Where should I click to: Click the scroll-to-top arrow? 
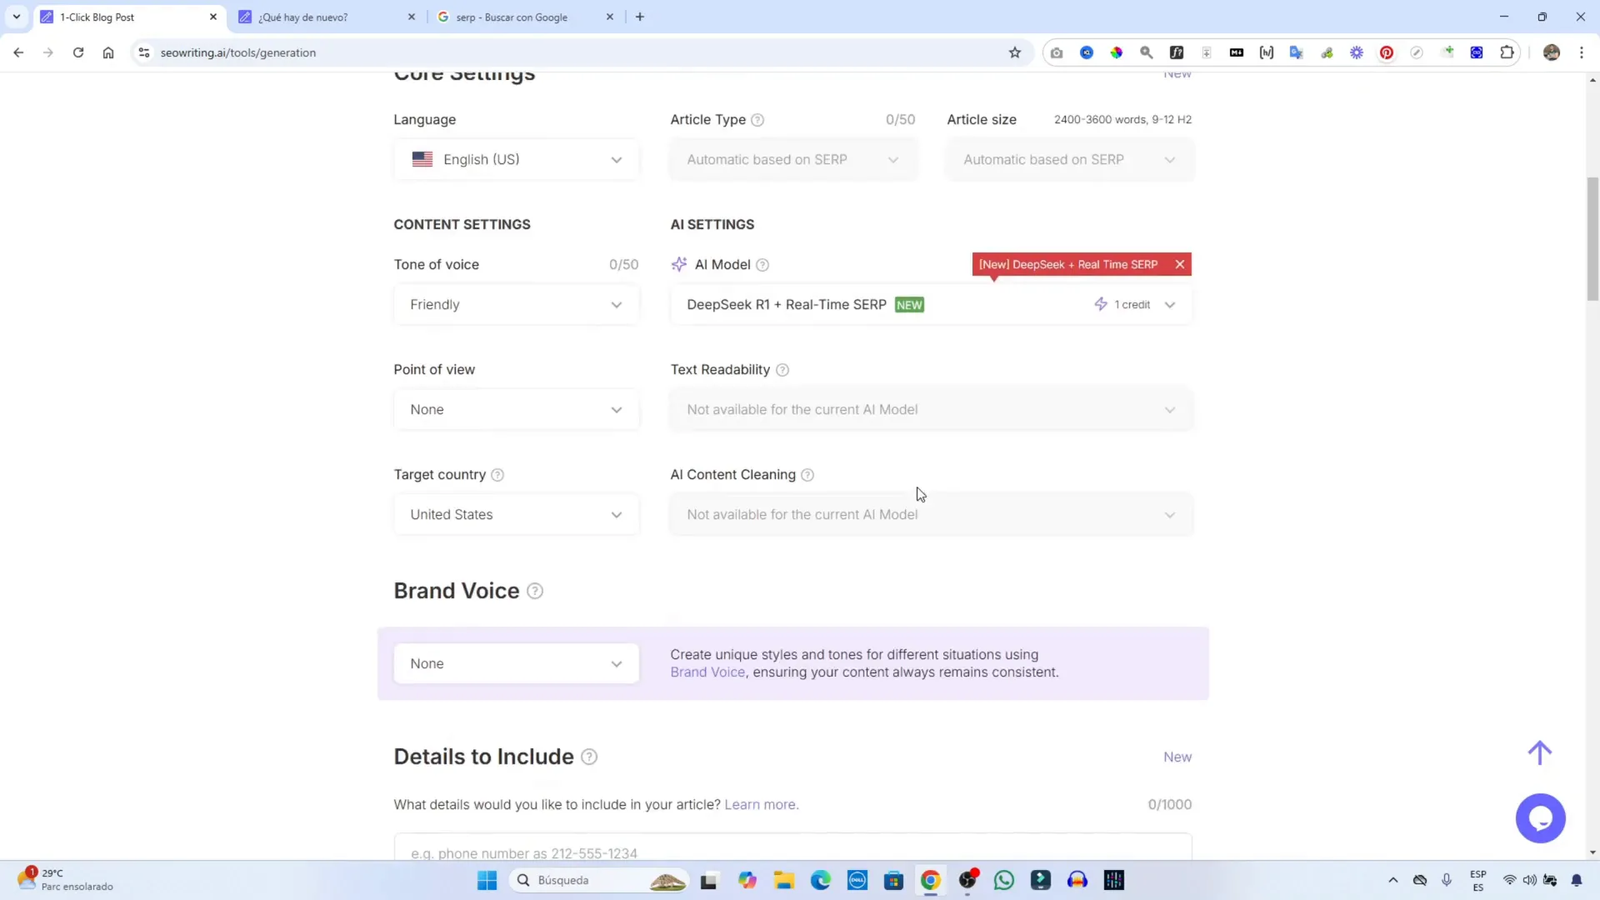[x=1540, y=752]
